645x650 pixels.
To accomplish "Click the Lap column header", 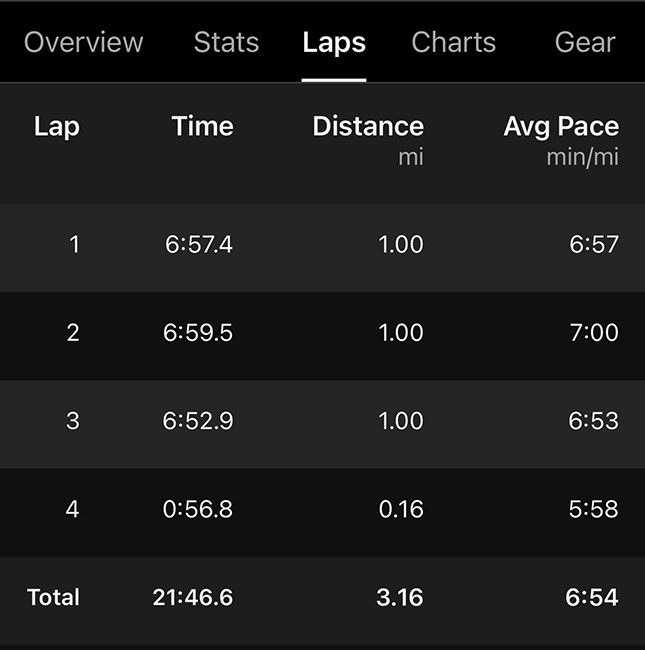I will (56, 127).
